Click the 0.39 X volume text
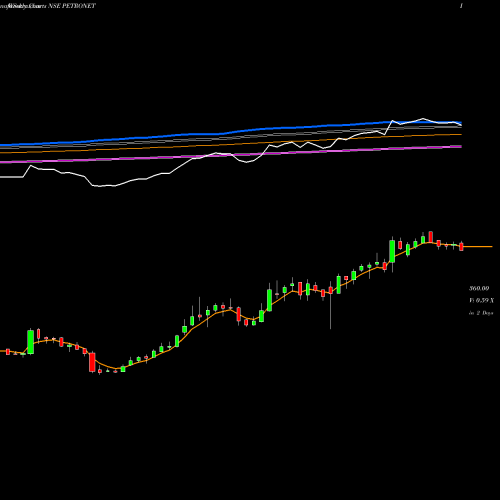The width and height of the screenshot is (500, 500). [481, 300]
